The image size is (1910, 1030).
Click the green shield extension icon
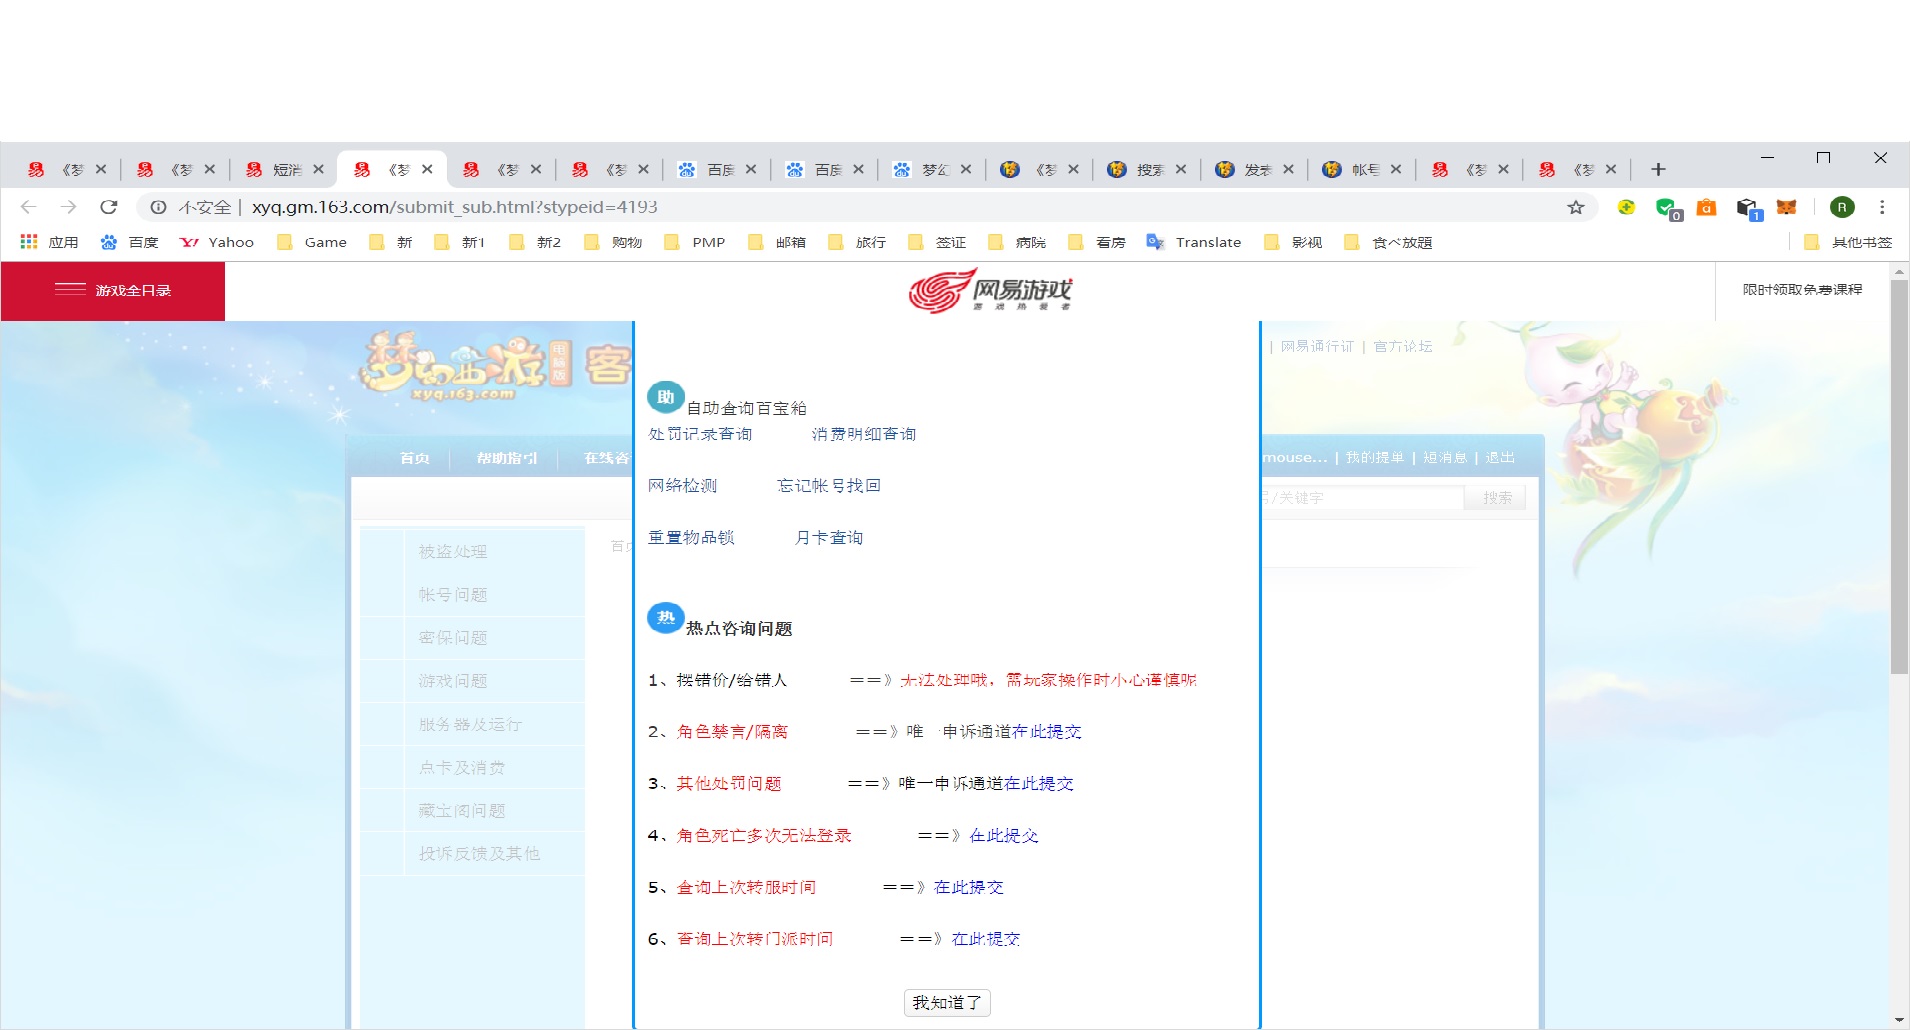[x=1667, y=208]
